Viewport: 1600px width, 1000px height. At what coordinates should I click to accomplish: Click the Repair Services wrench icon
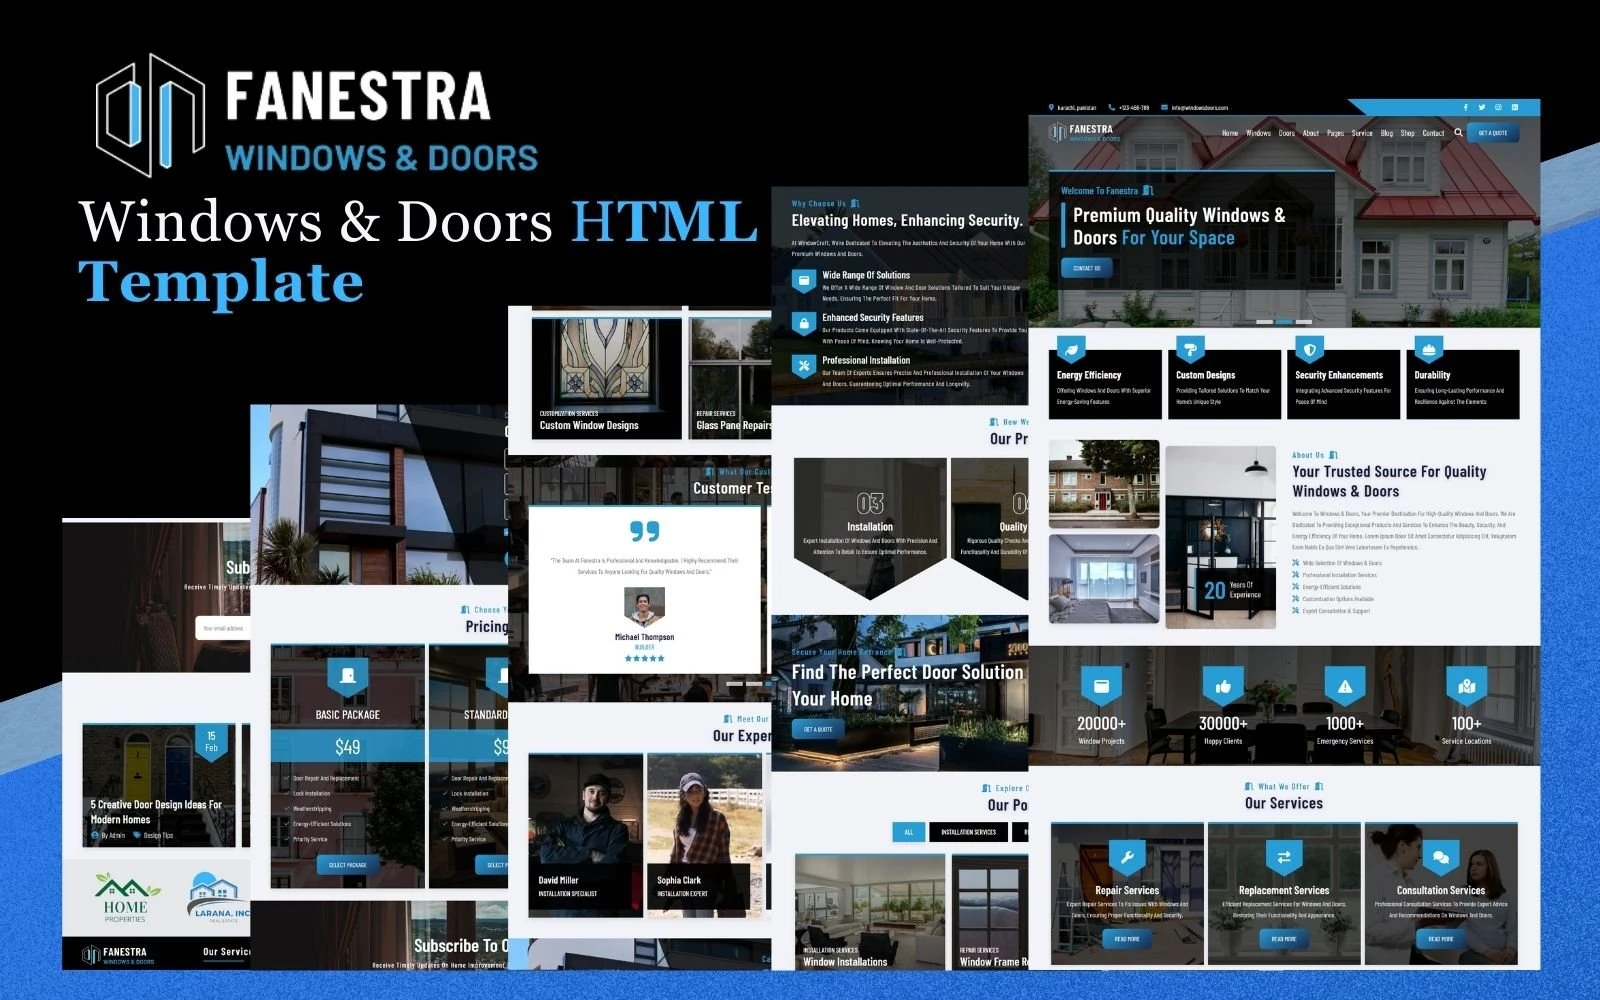tap(1127, 858)
